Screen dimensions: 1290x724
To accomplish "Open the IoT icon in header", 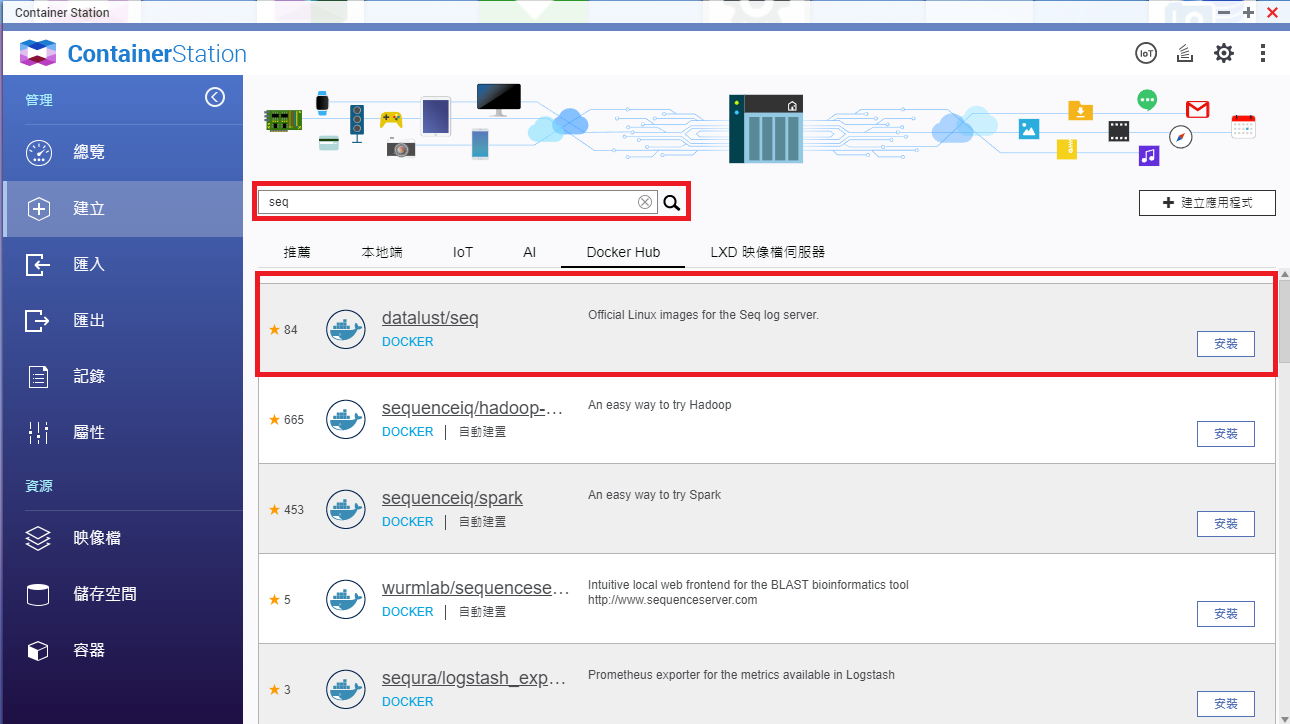I will (x=1146, y=53).
